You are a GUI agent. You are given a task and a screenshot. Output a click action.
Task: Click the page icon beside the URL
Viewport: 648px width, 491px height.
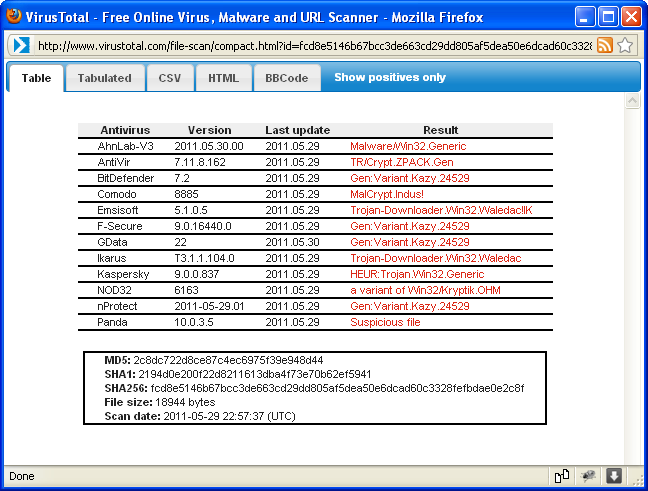coord(21,45)
